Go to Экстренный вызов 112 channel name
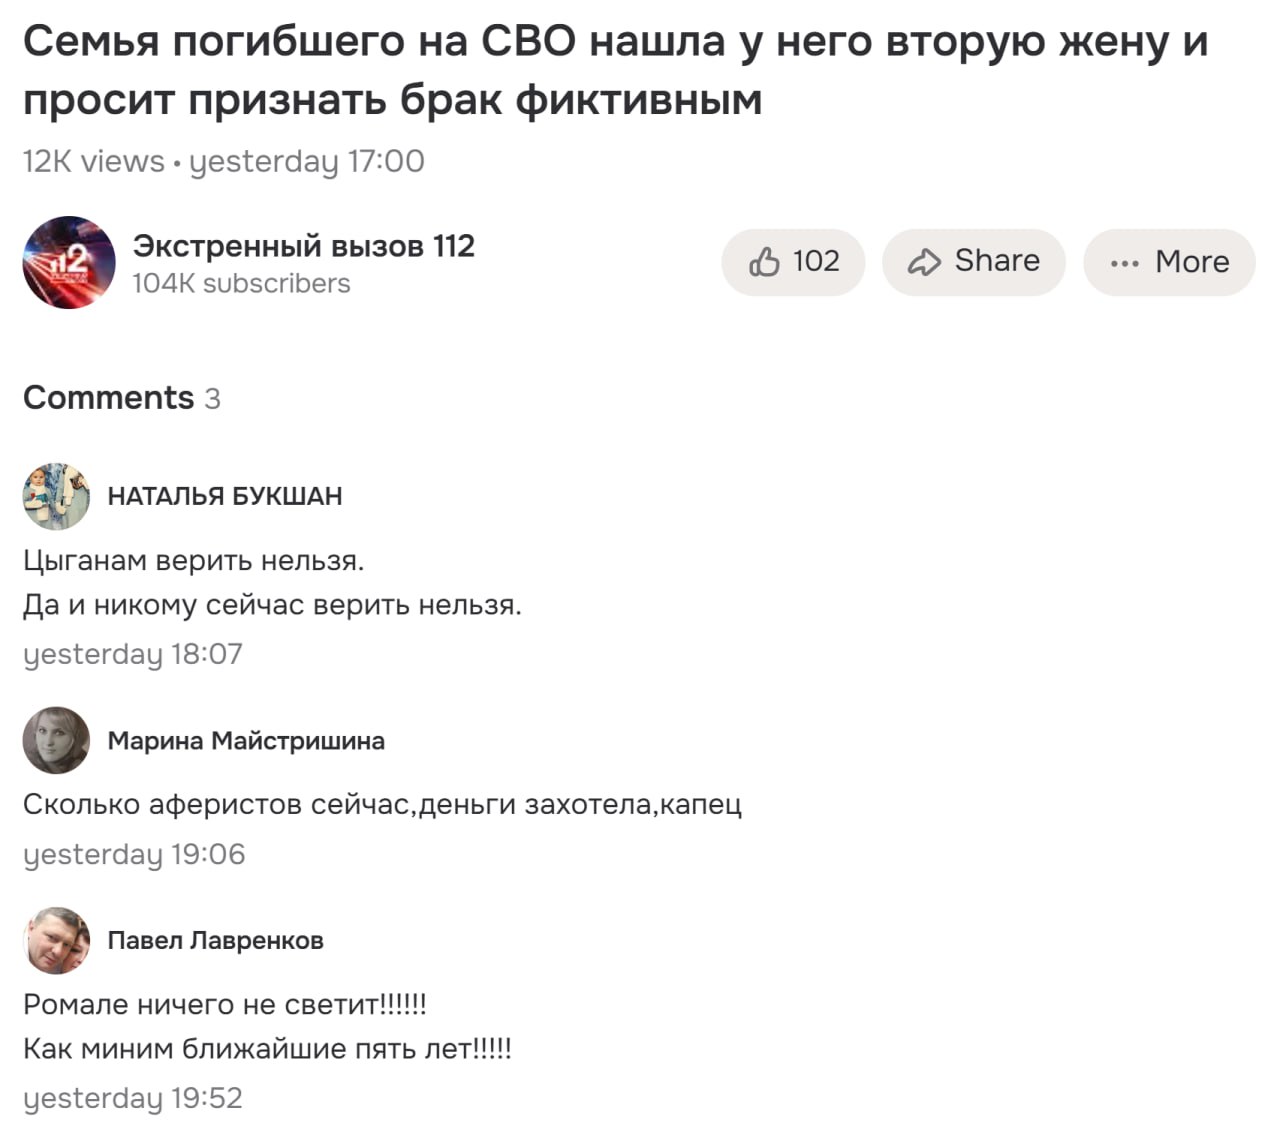This screenshot has height=1135, width=1280. 303,246
